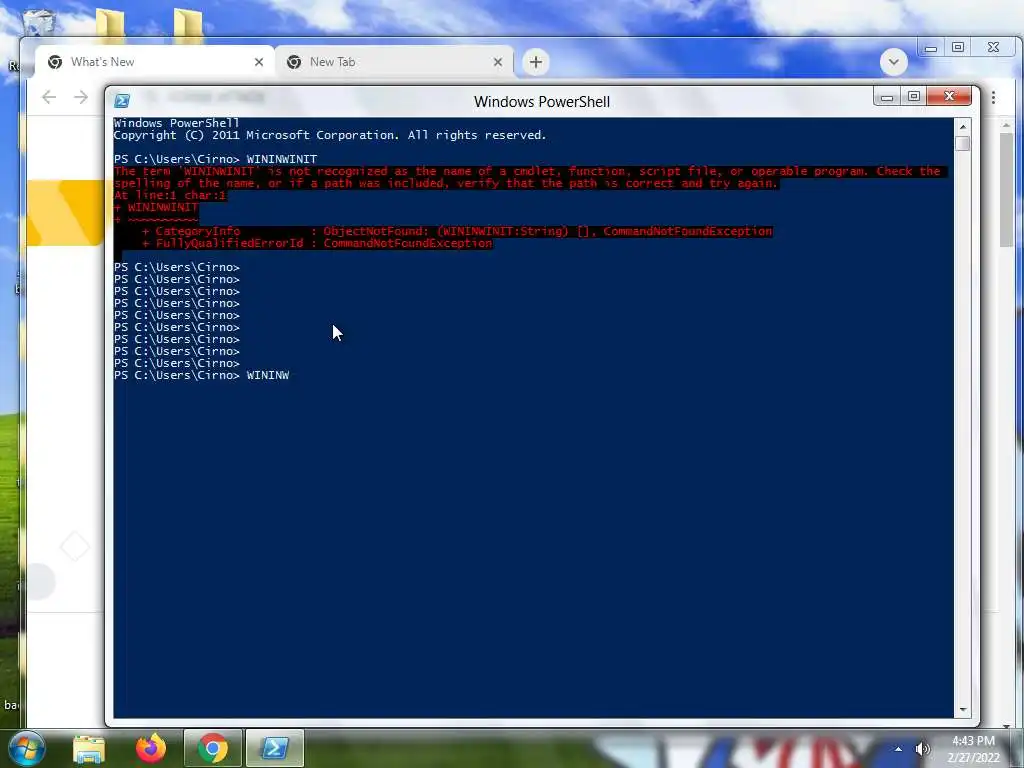Show hidden tray icons arrow
1024x768 pixels.
pyautogui.click(x=899, y=749)
